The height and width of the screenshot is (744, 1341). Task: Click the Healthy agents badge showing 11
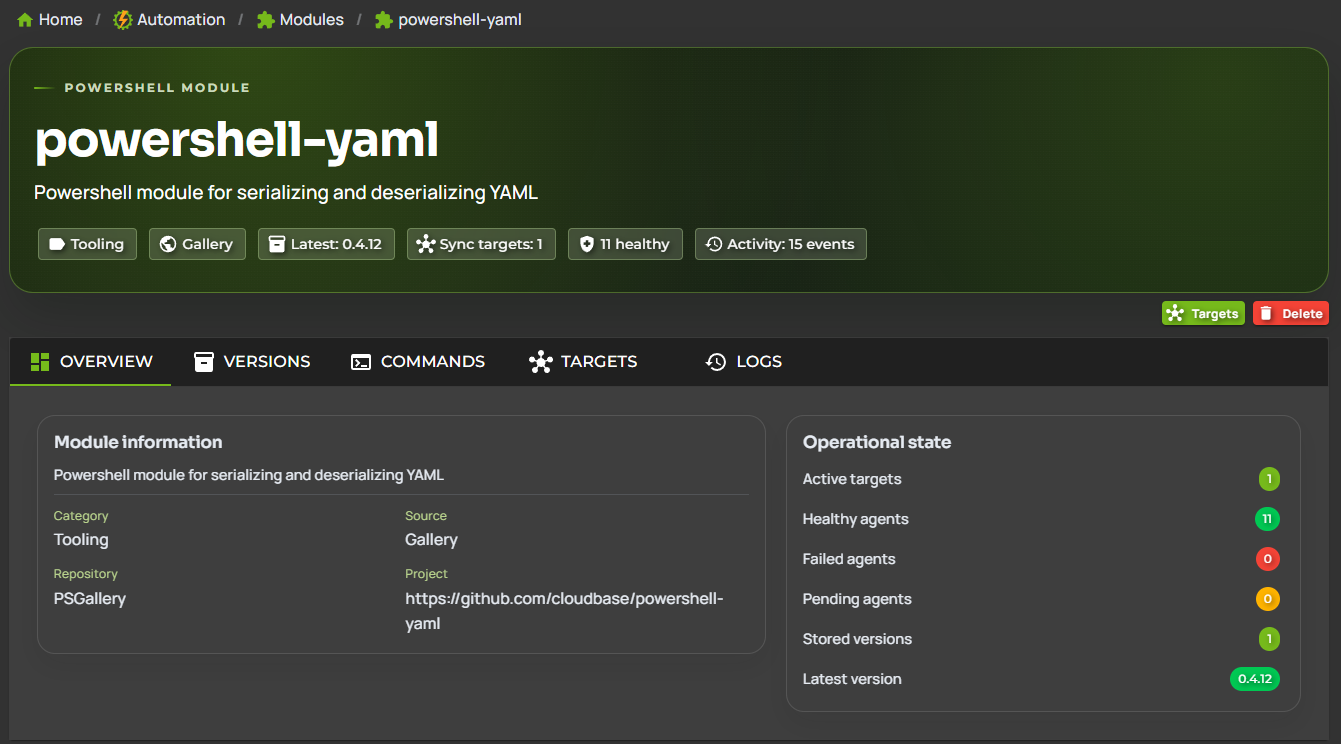pos(1267,519)
